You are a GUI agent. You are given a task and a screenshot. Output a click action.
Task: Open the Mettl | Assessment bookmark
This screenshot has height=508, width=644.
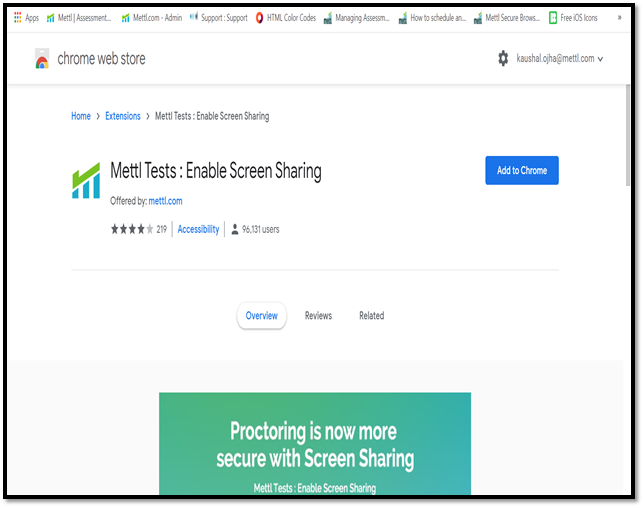(x=79, y=18)
